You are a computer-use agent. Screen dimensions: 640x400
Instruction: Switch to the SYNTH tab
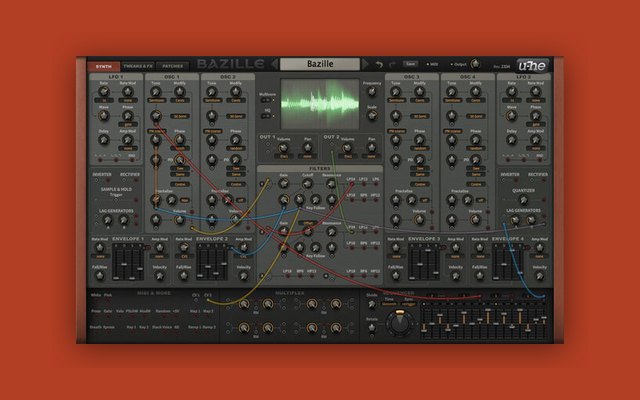(x=104, y=66)
